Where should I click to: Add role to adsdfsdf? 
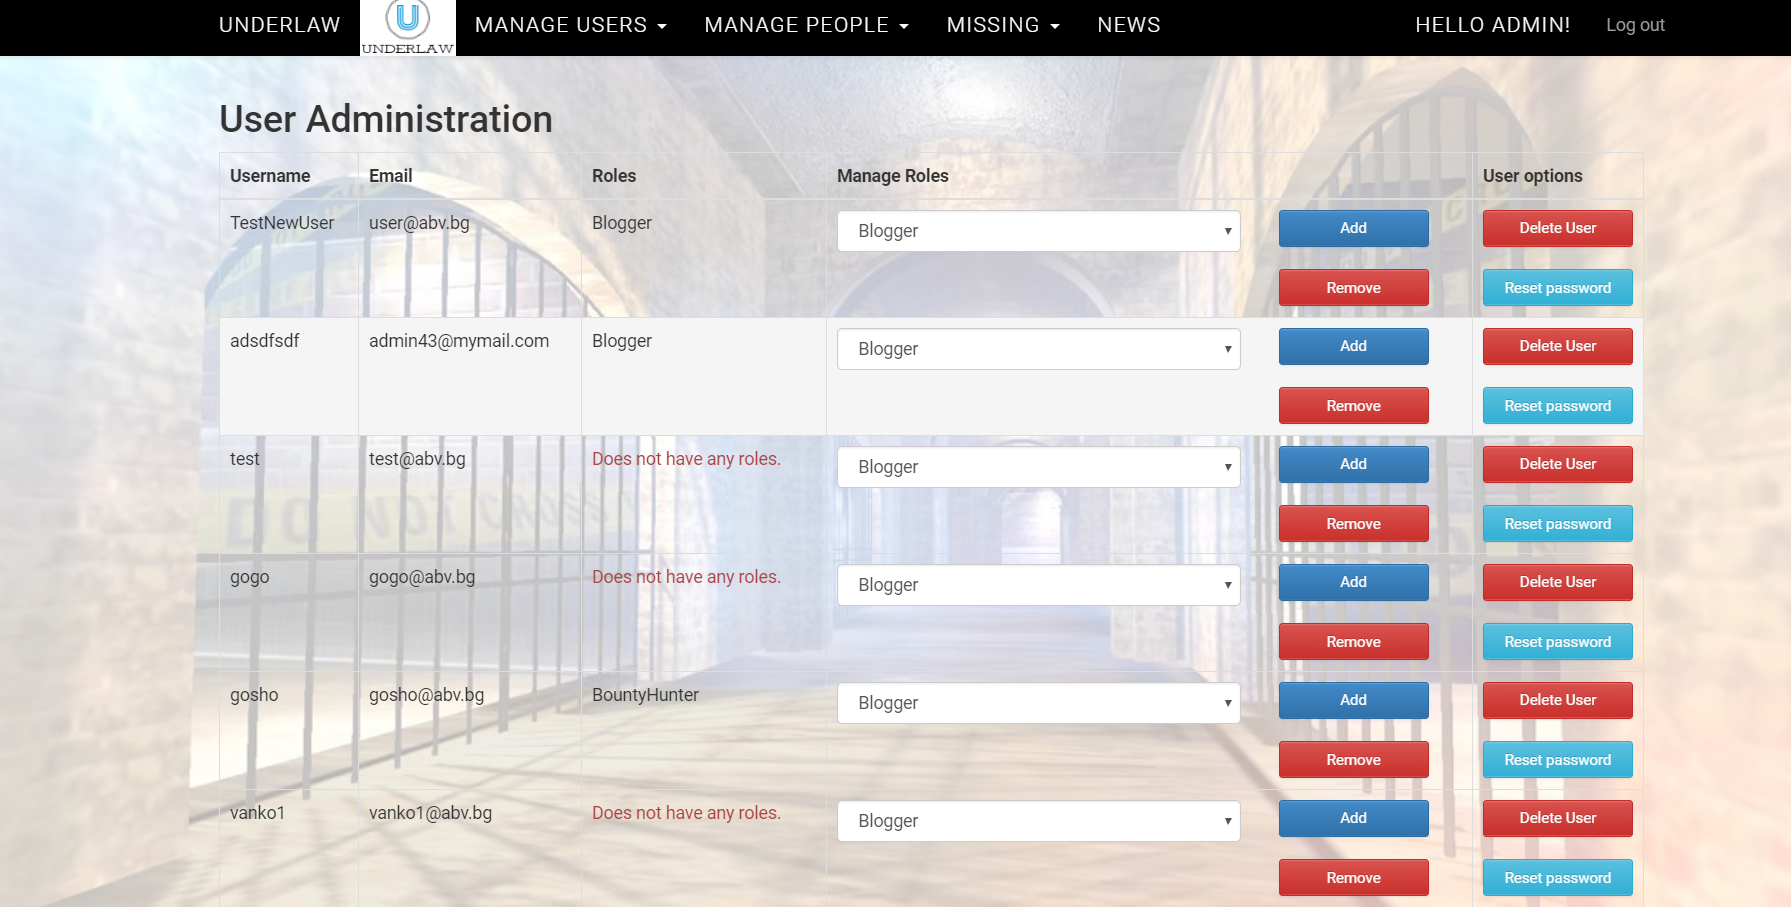pos(1353,346)
